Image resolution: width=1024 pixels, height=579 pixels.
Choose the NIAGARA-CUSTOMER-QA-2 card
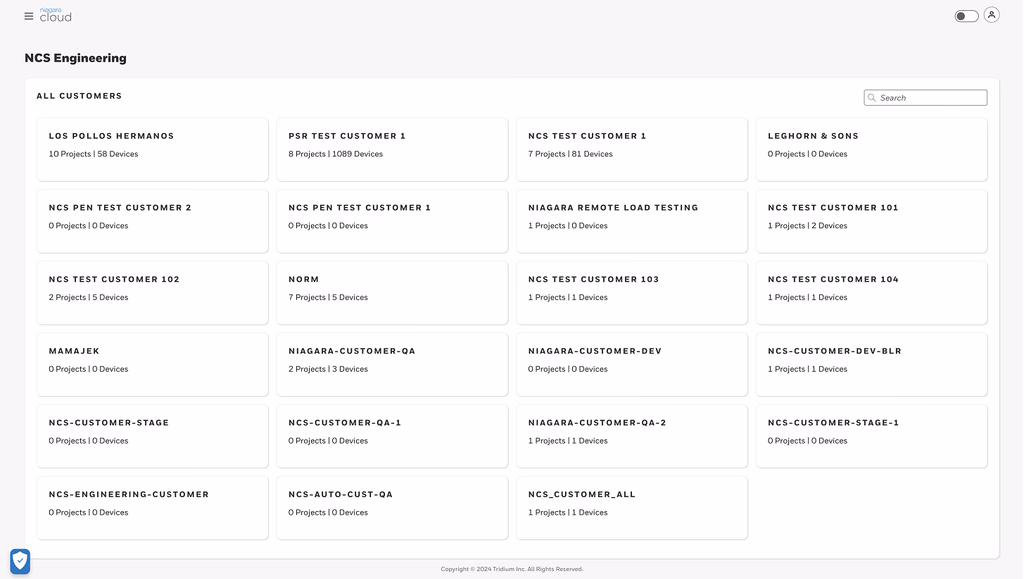pyautogui.click(x=632, y=437)
